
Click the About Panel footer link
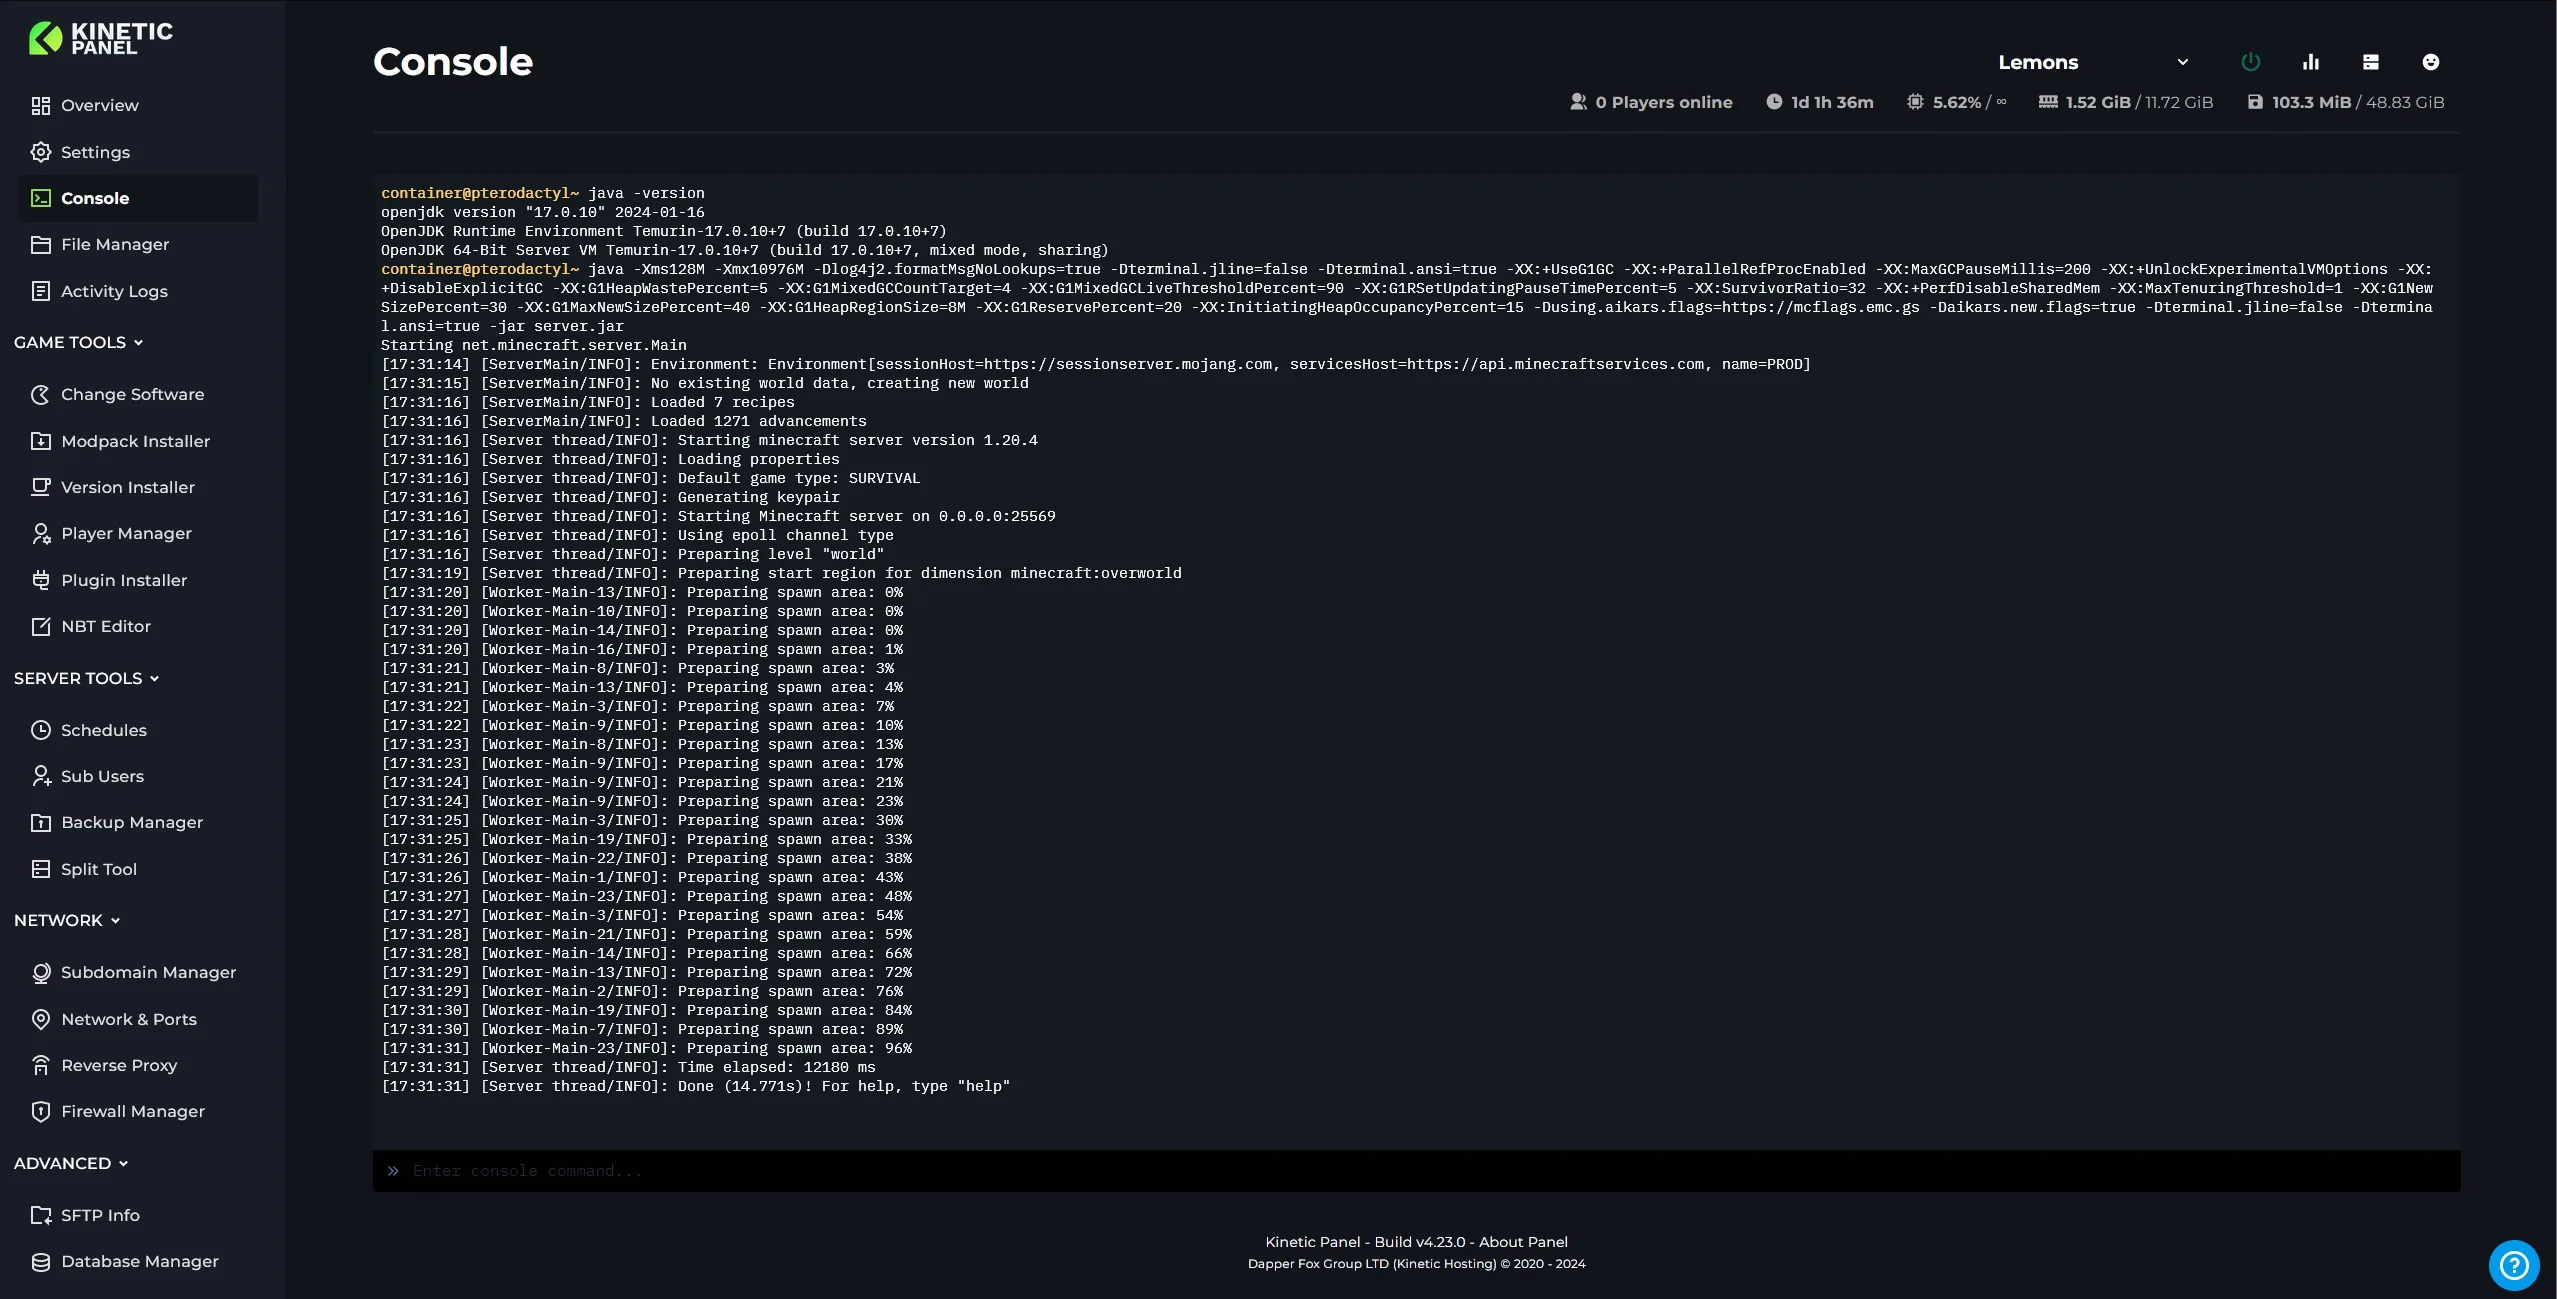click(1523, 1242)
